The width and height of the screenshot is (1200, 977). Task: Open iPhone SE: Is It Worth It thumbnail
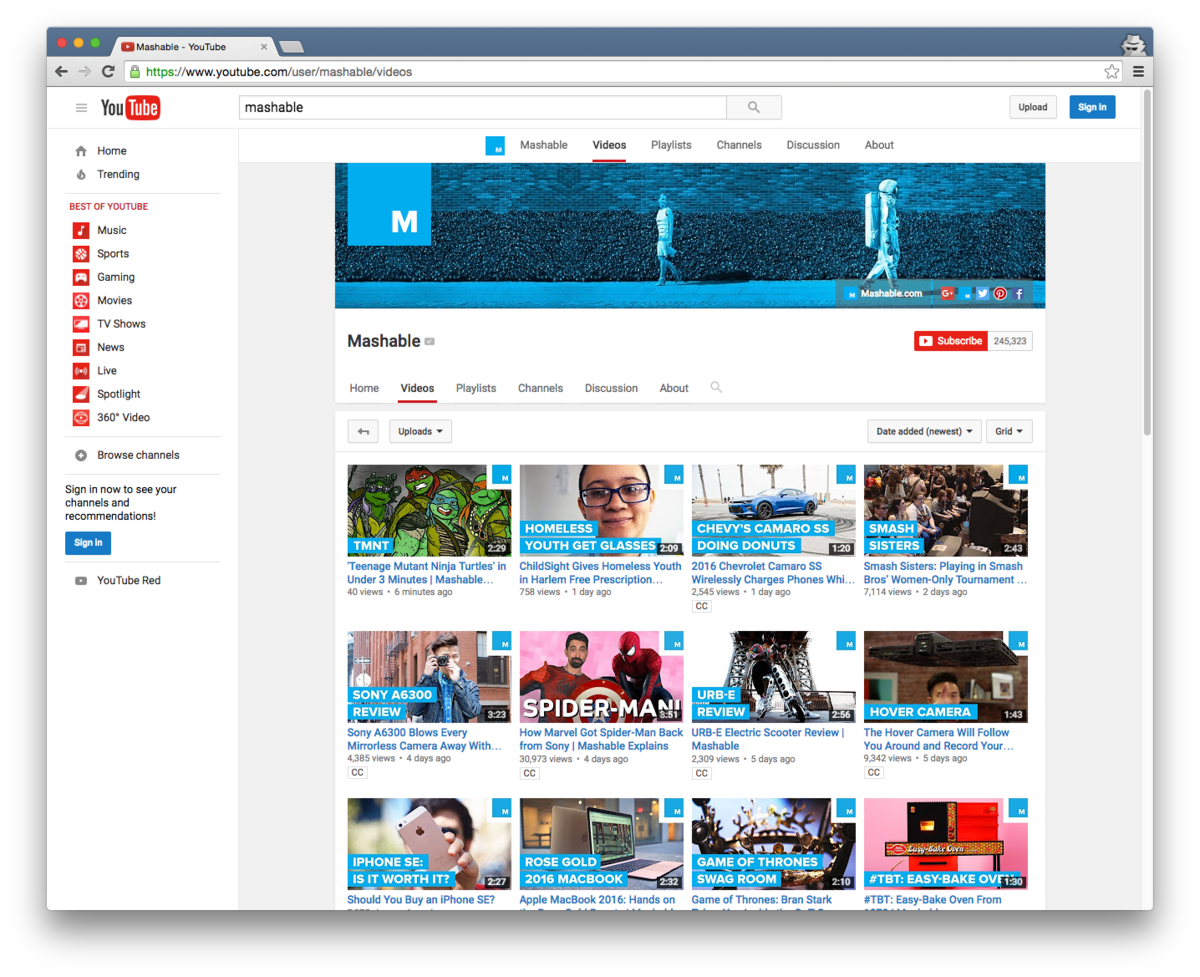tap(429, 844)
